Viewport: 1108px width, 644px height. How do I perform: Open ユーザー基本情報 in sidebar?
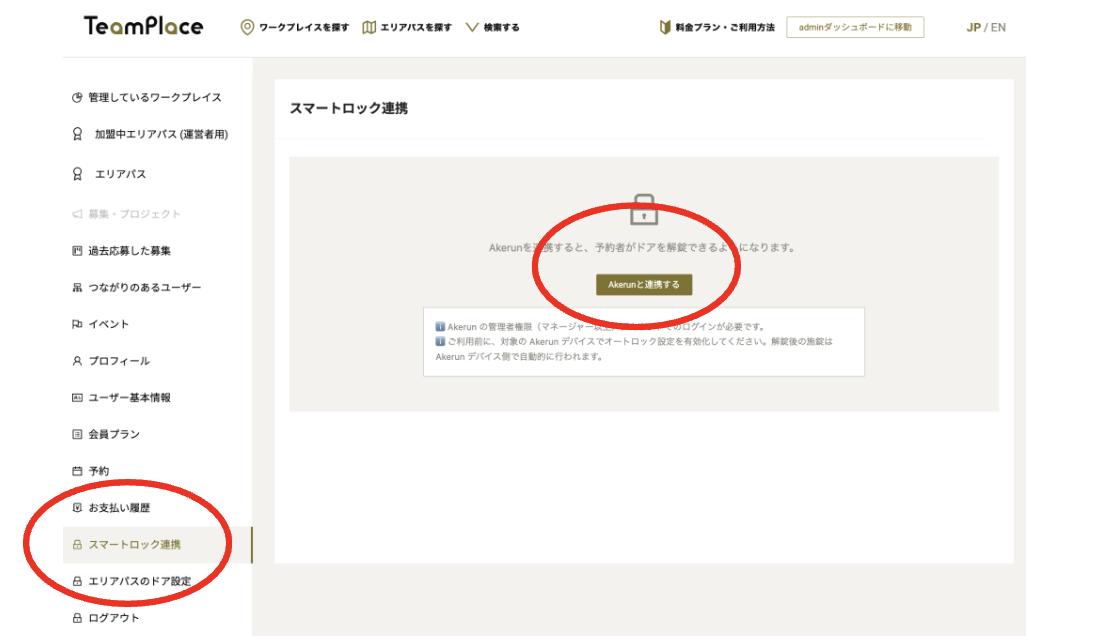[x=129, y=397]
